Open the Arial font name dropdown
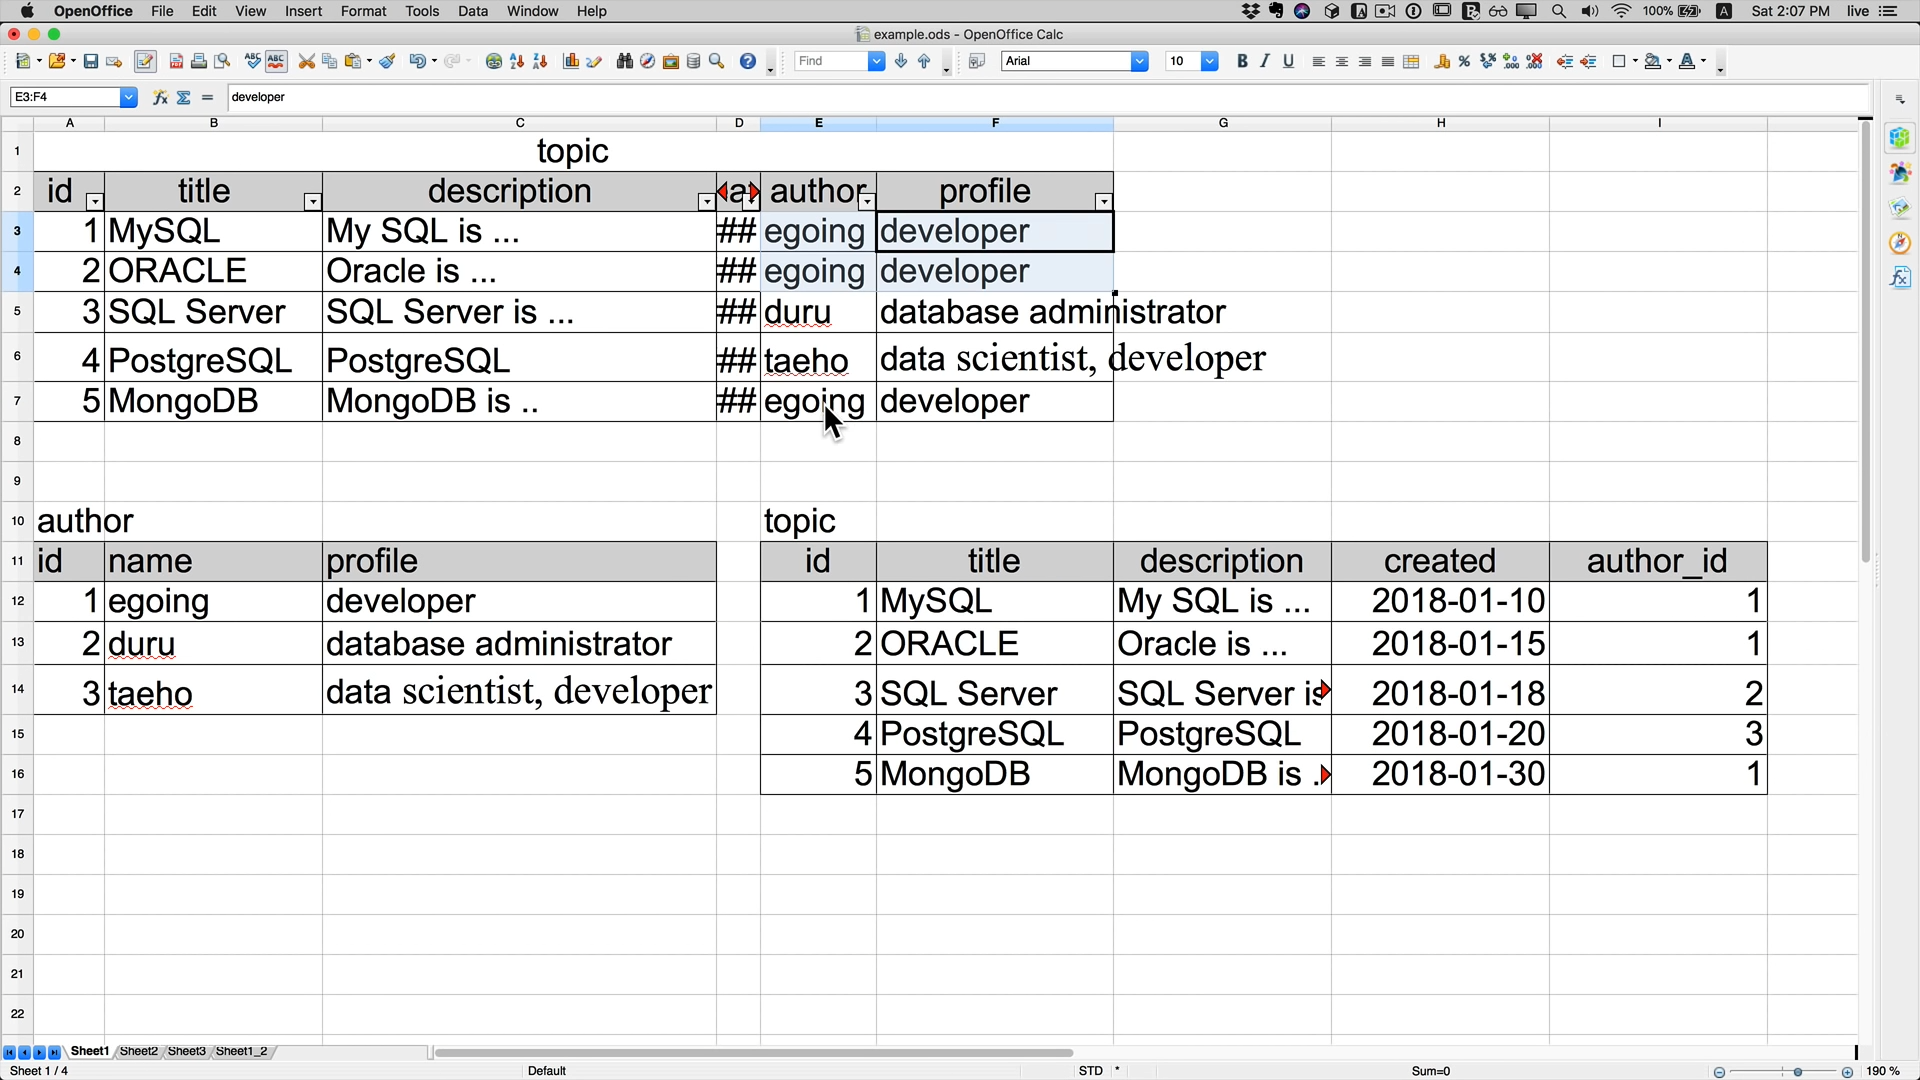 (1139, 62)
